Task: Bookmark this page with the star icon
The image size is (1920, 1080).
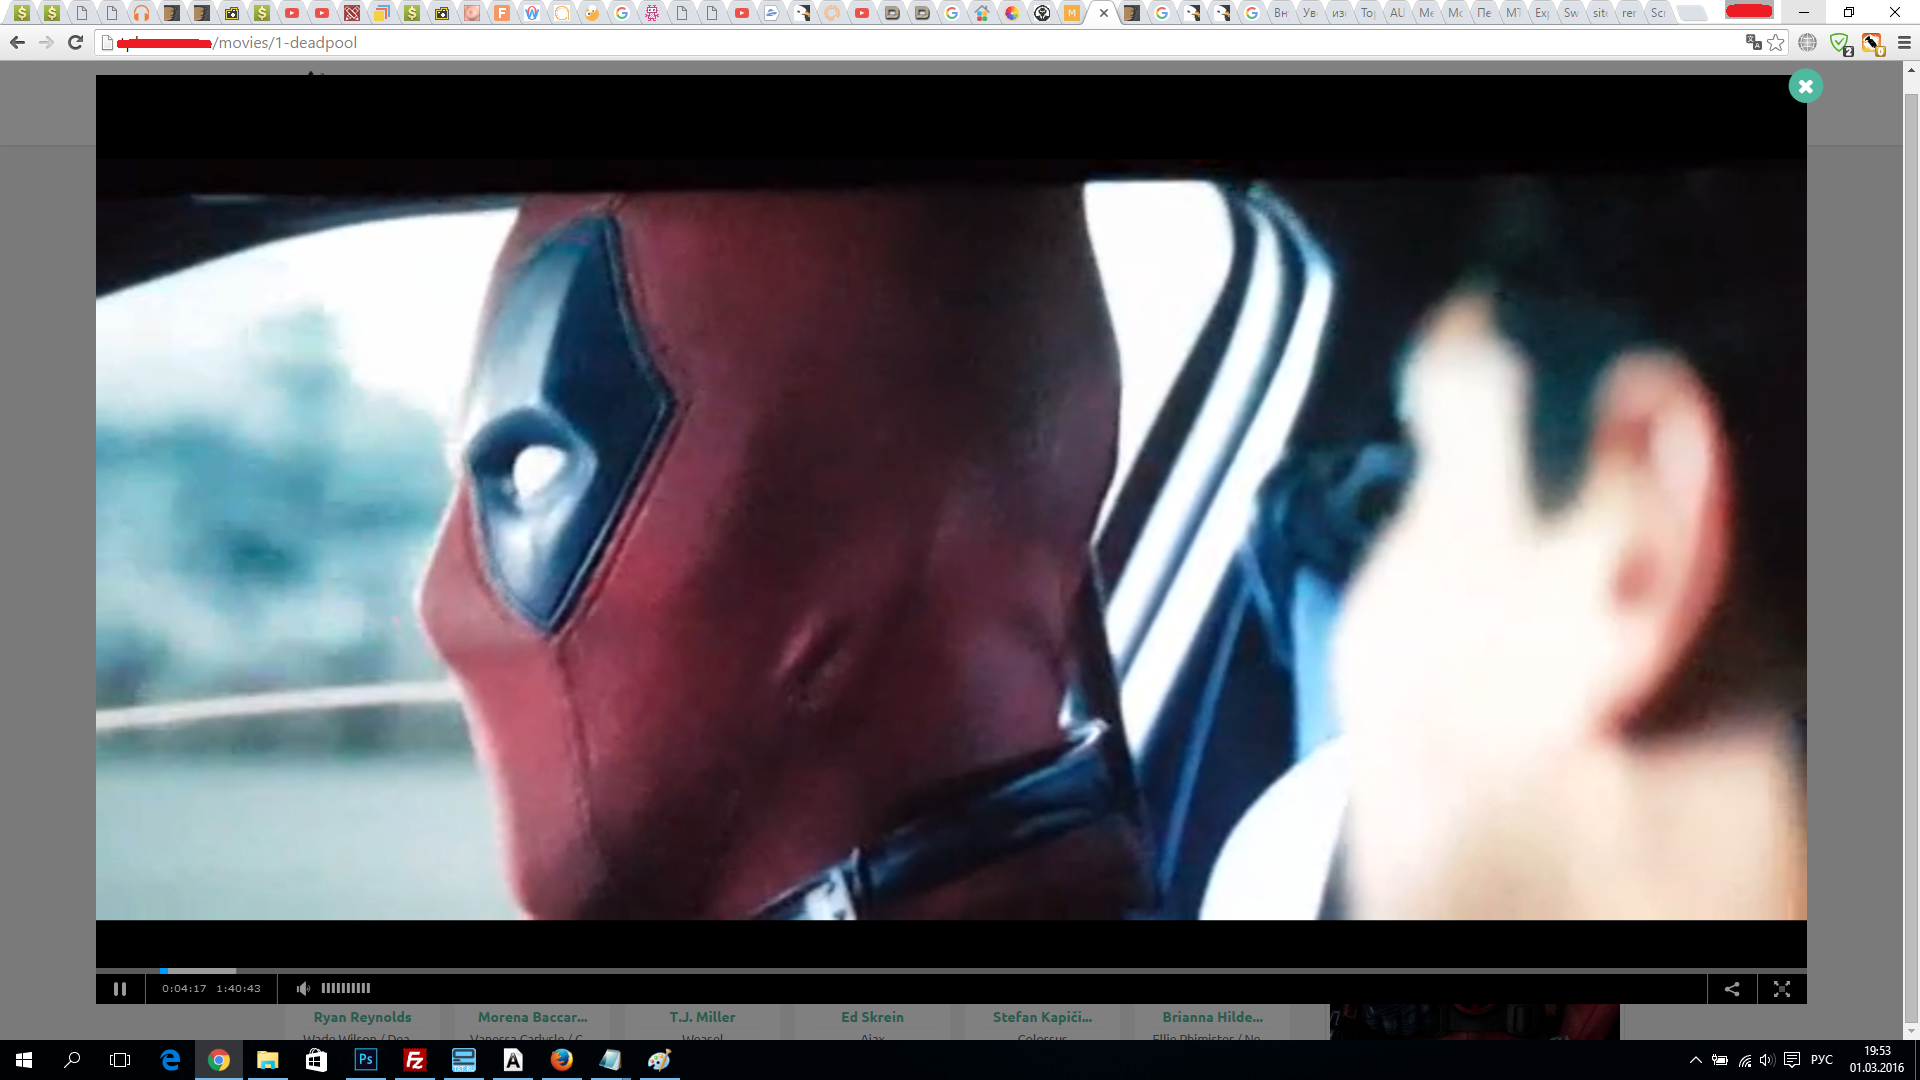Action: tap(1776, 43)
